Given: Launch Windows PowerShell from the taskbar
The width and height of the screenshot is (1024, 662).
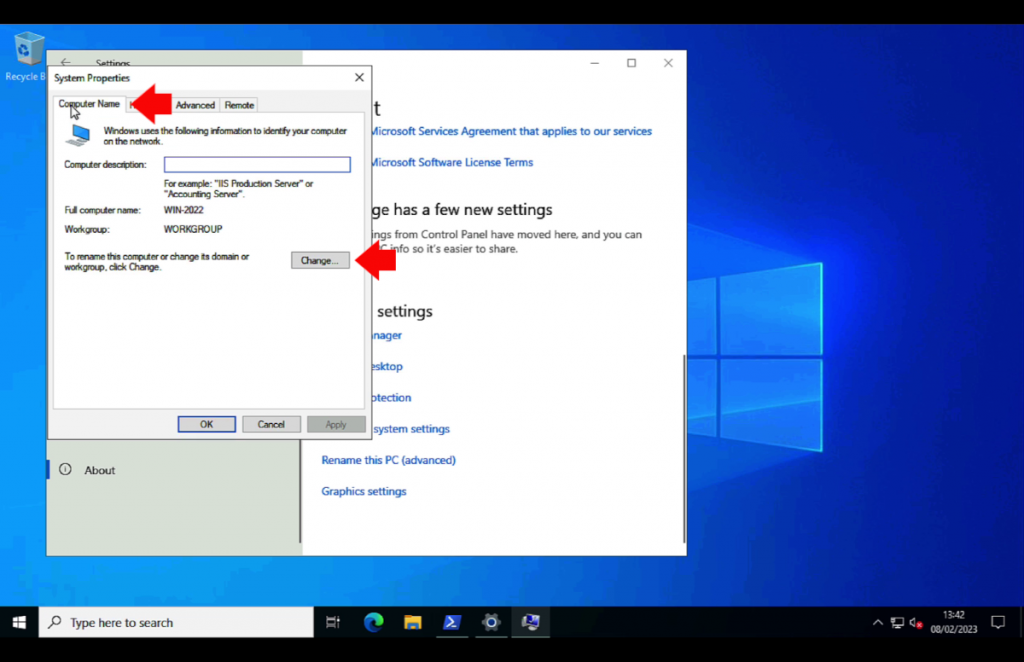Looking at the screenshot, I should (451, 622).
